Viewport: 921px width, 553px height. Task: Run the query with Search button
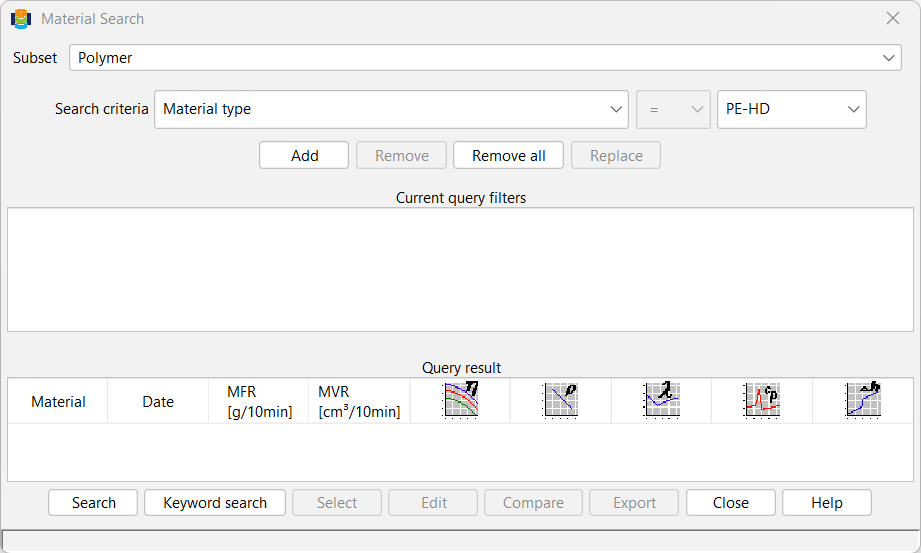coord(93,503)
